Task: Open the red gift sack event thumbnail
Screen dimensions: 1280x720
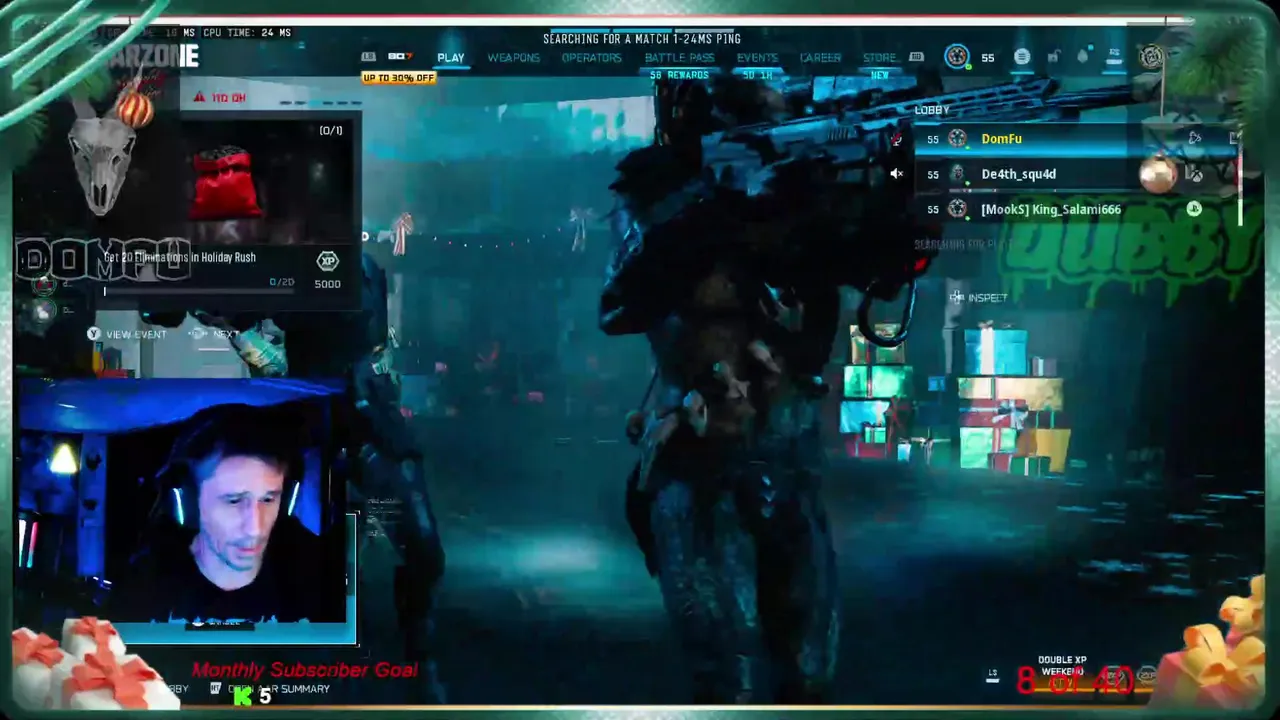Action: click(x=226, y=183)
